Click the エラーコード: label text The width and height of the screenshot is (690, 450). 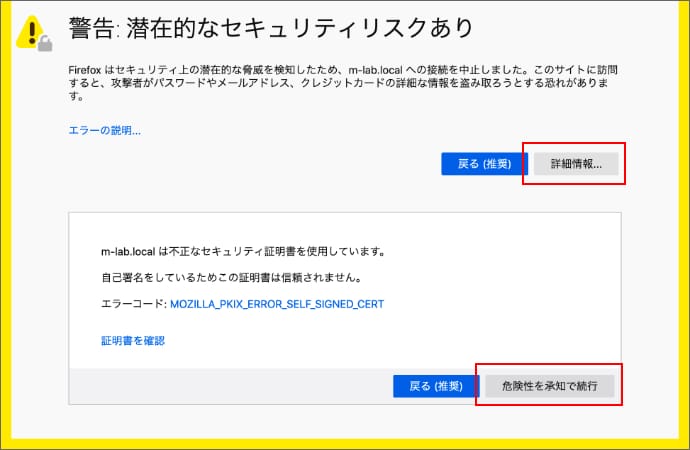[x=132, y=303]
